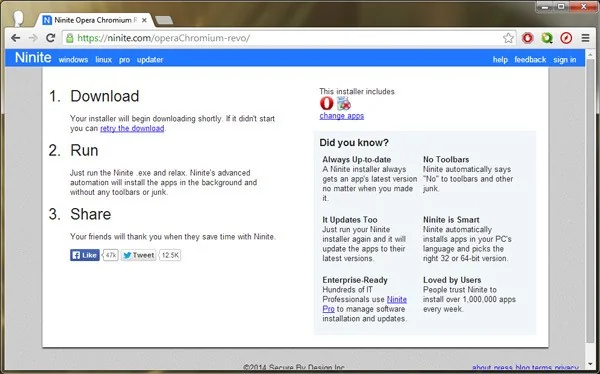Click the Ninite favicon on the tab
The image size is (600, 374).
pyautogui.click(x=47, y=20)
